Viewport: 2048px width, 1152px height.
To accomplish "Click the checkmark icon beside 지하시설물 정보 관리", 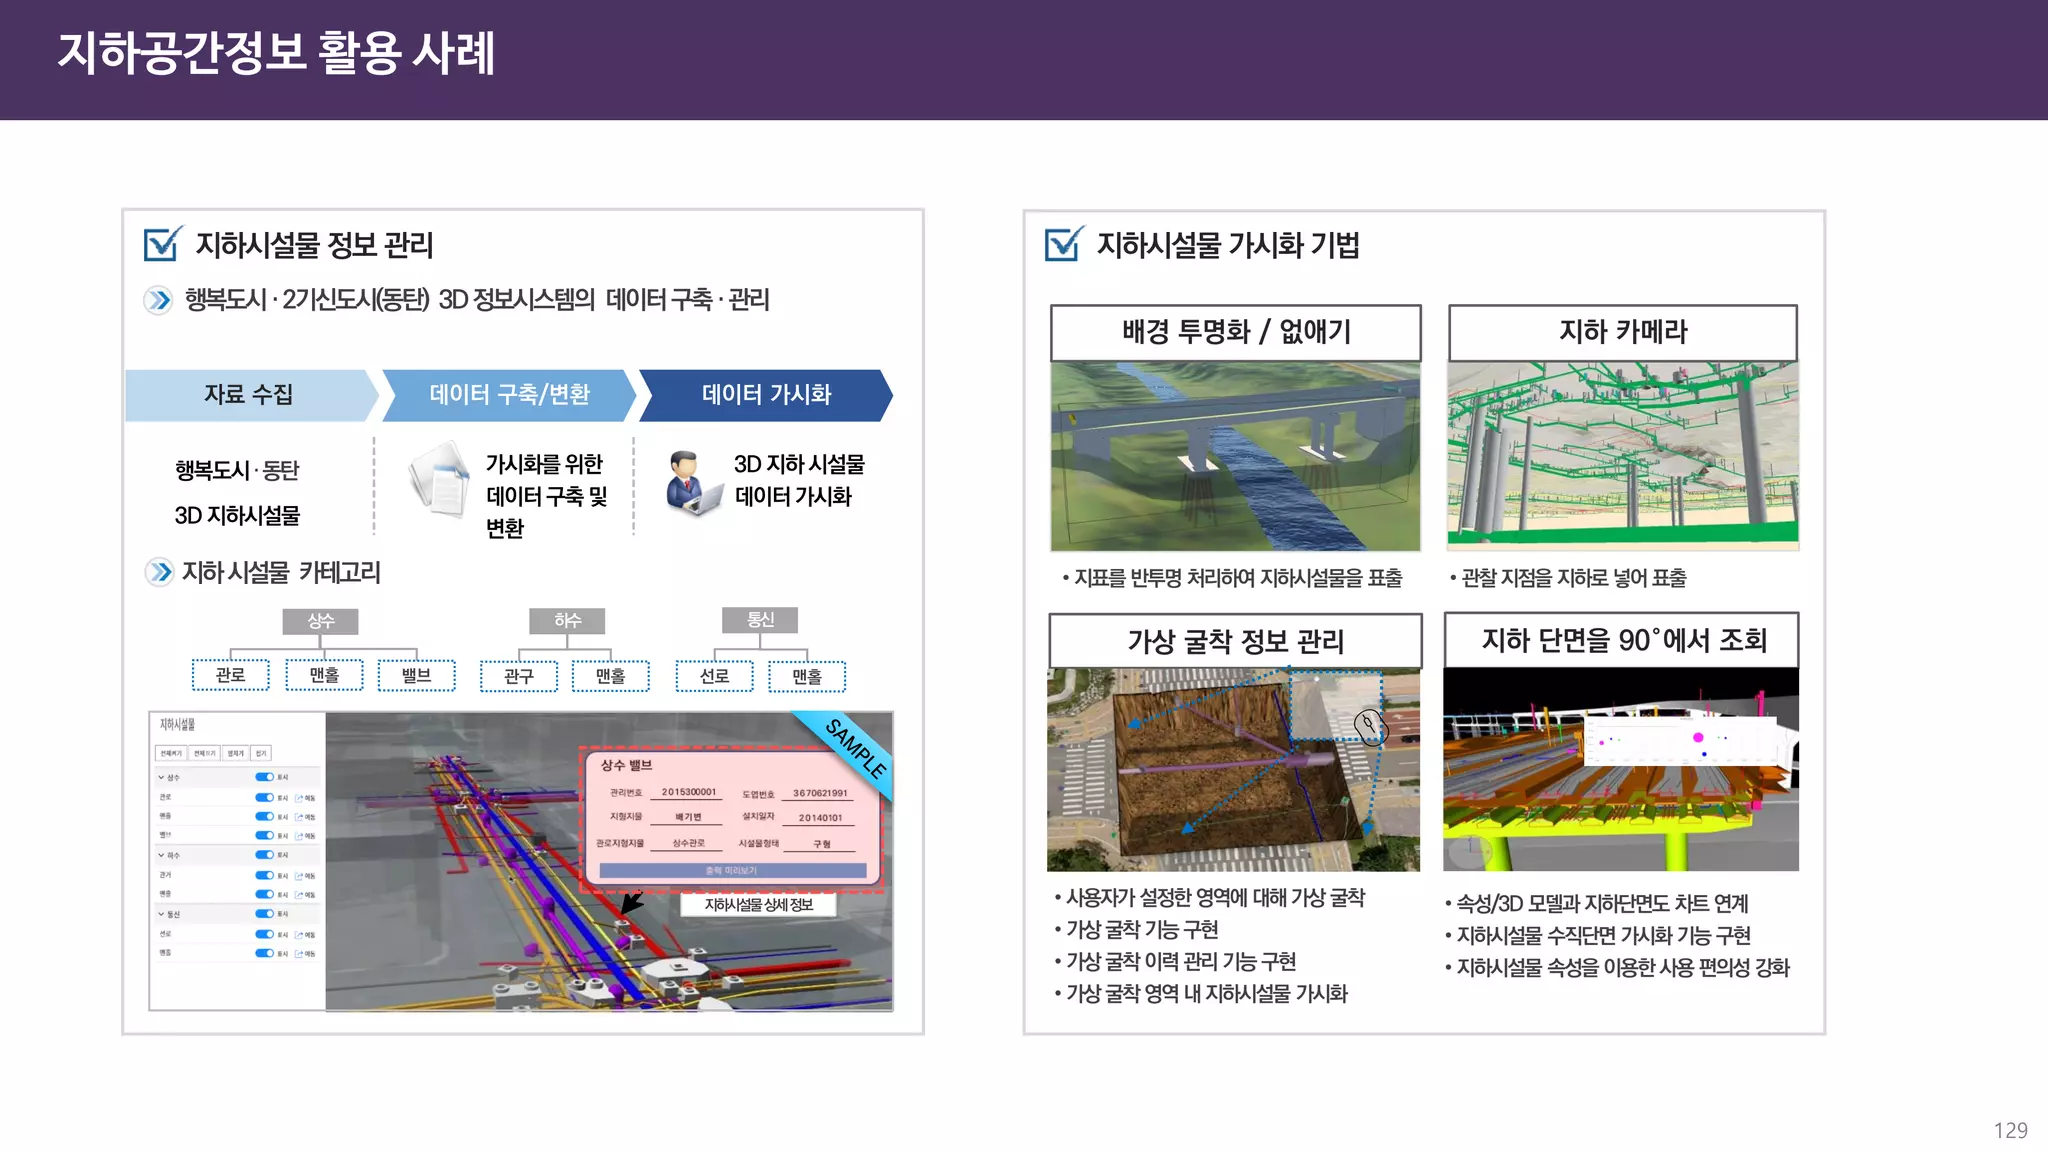I will [x=163, y=243].
